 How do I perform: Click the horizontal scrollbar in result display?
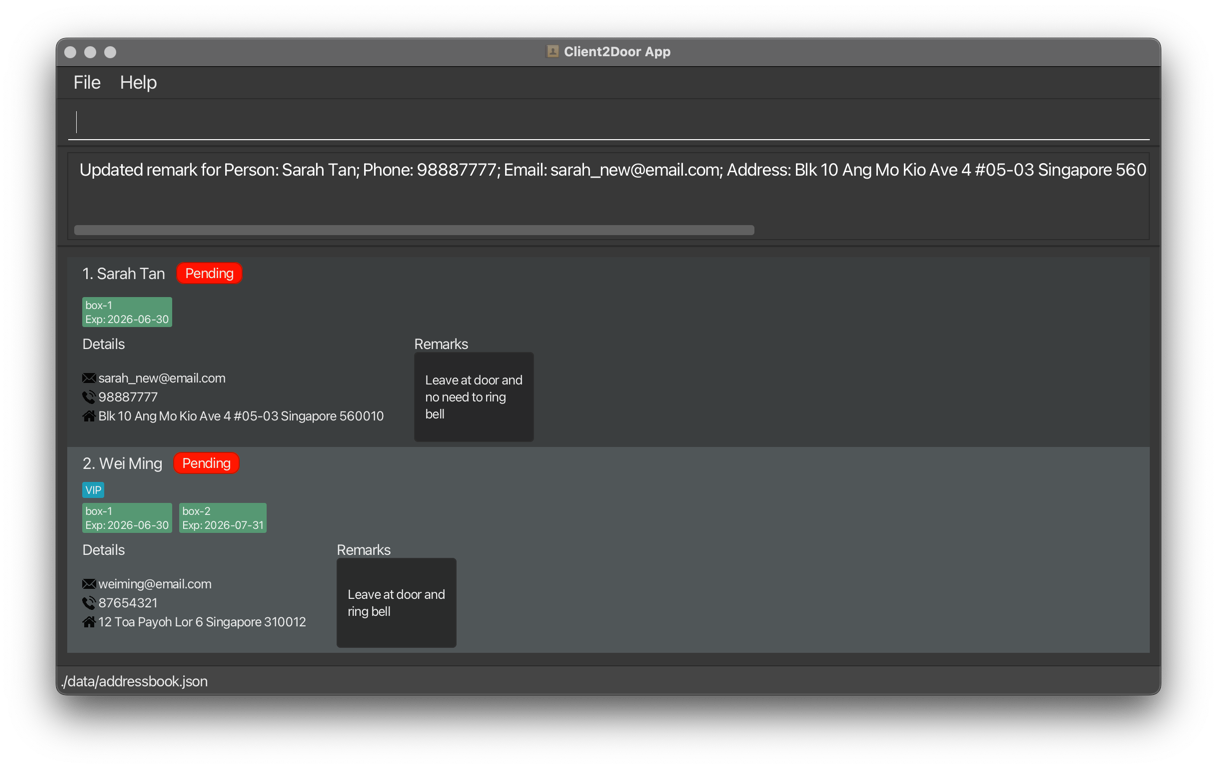414,230
